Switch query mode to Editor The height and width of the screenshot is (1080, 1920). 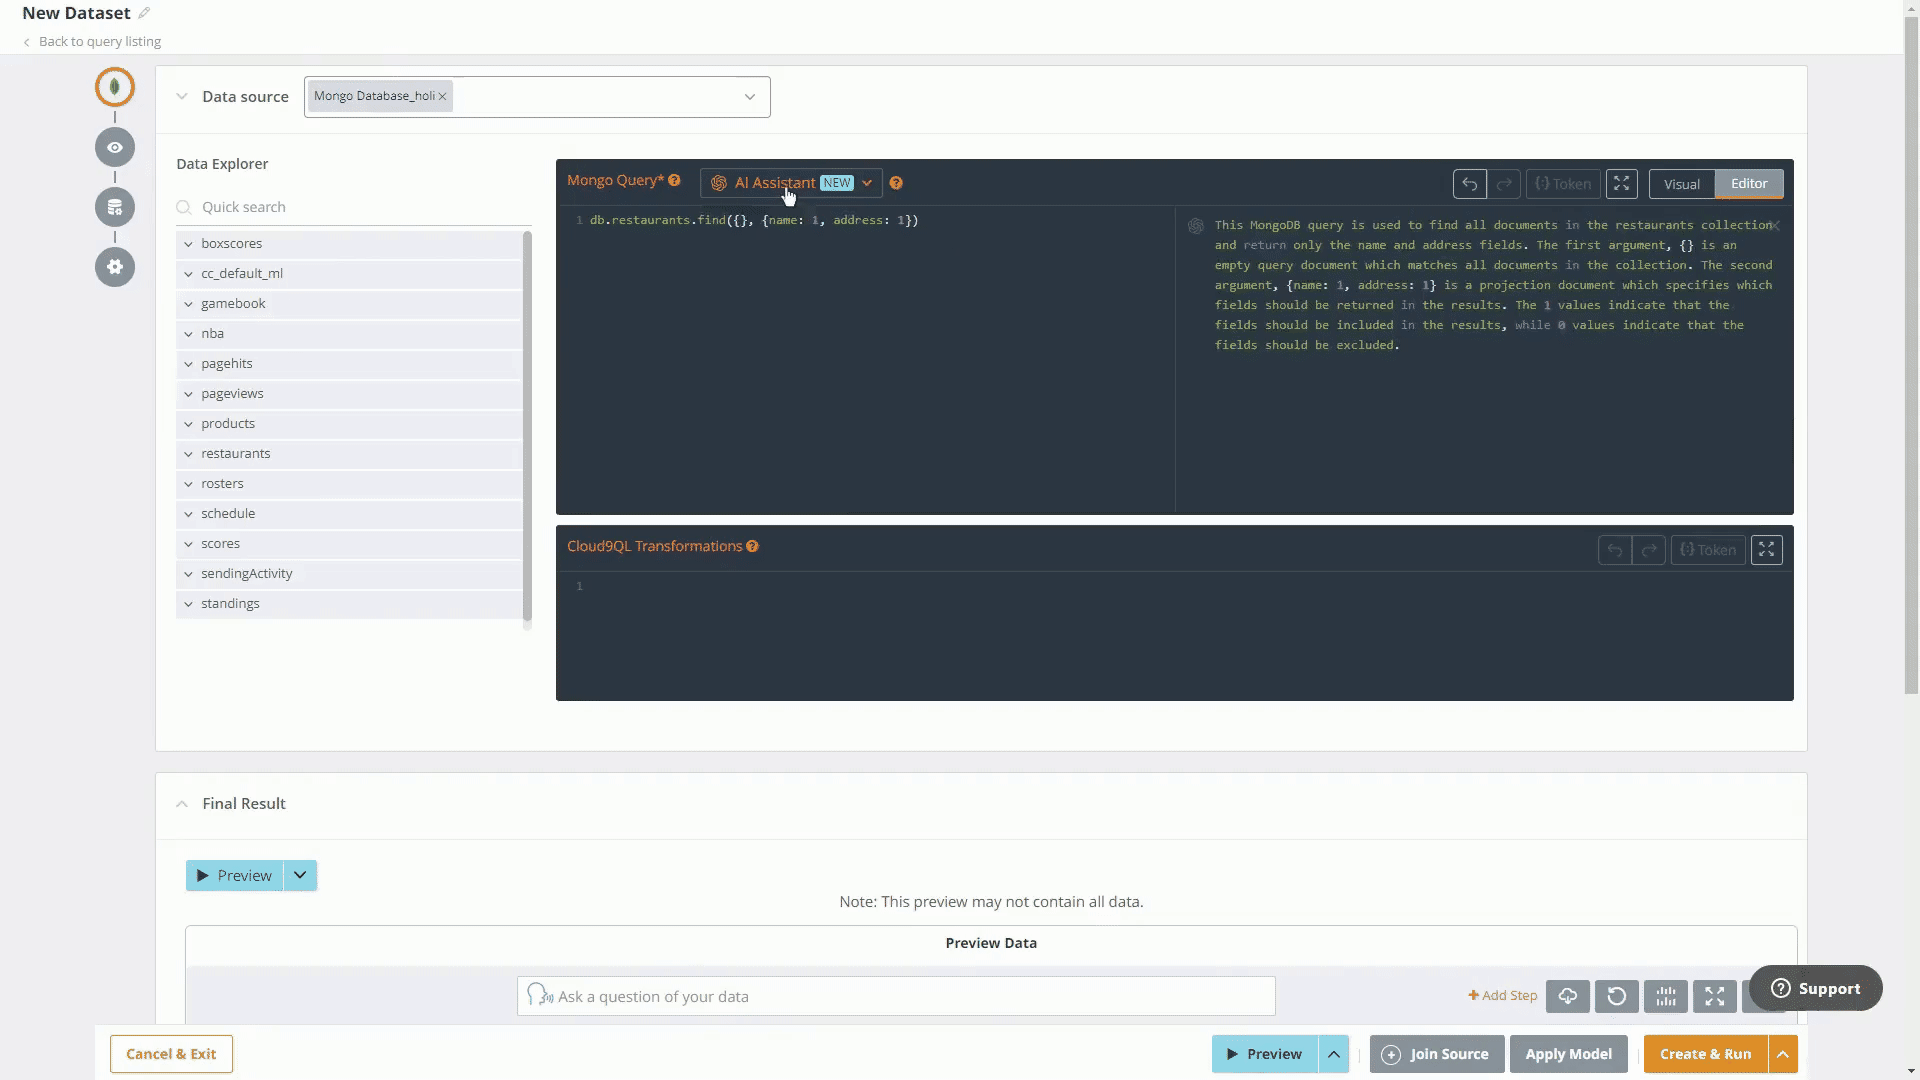[1748, 184]
